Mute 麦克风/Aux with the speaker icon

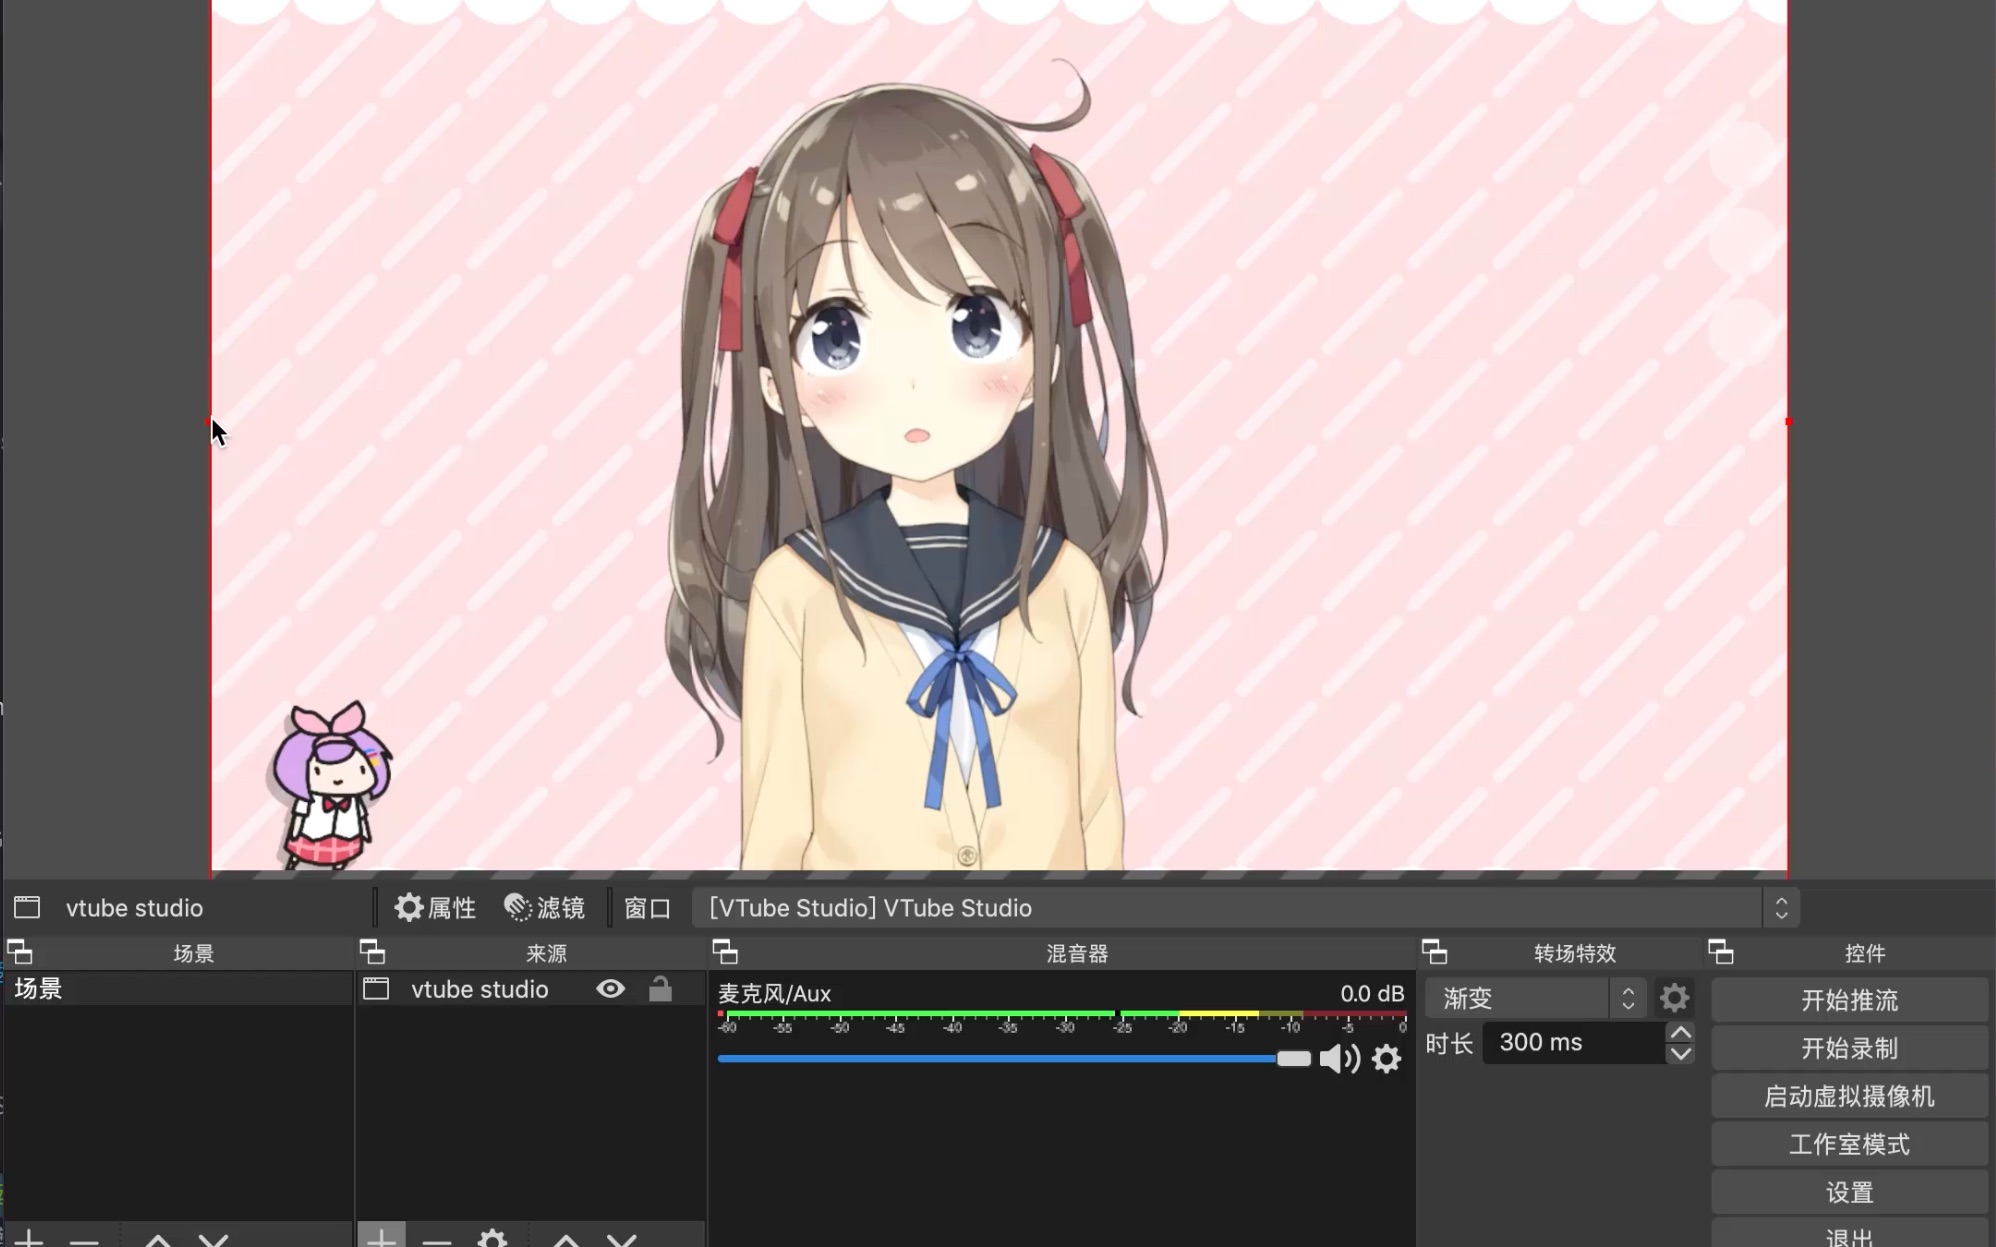point(1339,1058)
